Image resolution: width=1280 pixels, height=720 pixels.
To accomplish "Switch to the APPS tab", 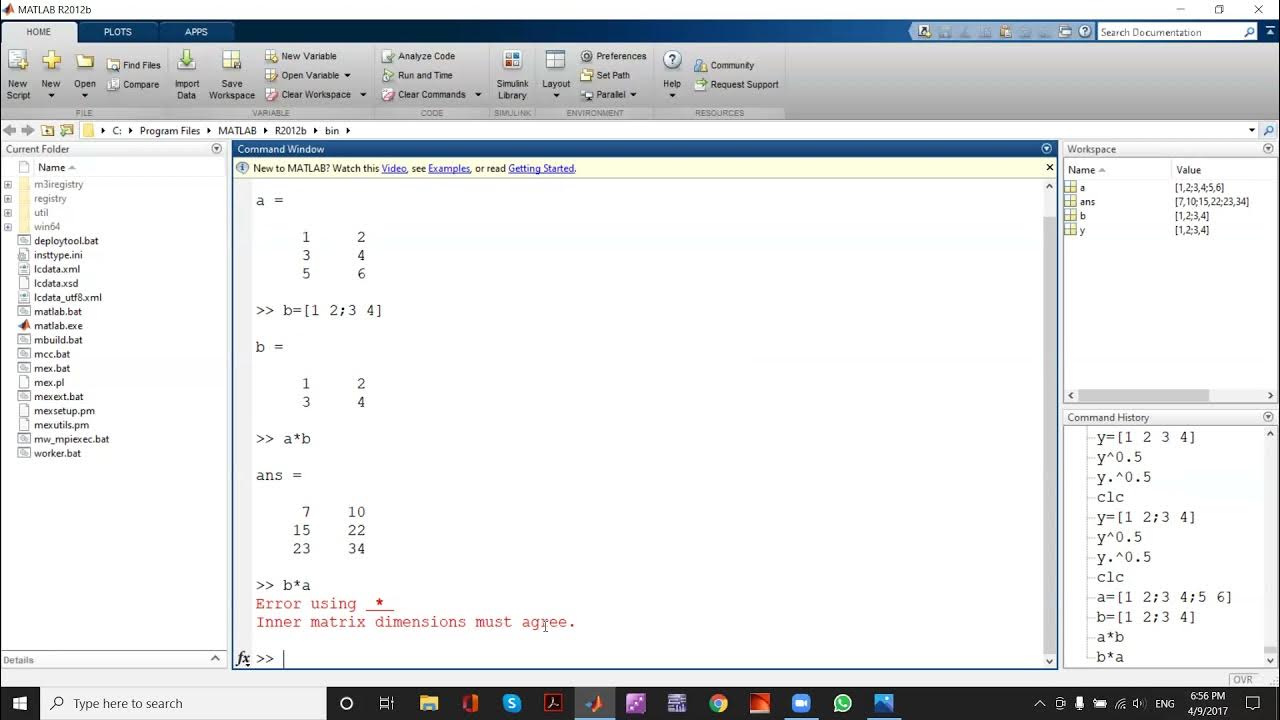I will (196, 32).
